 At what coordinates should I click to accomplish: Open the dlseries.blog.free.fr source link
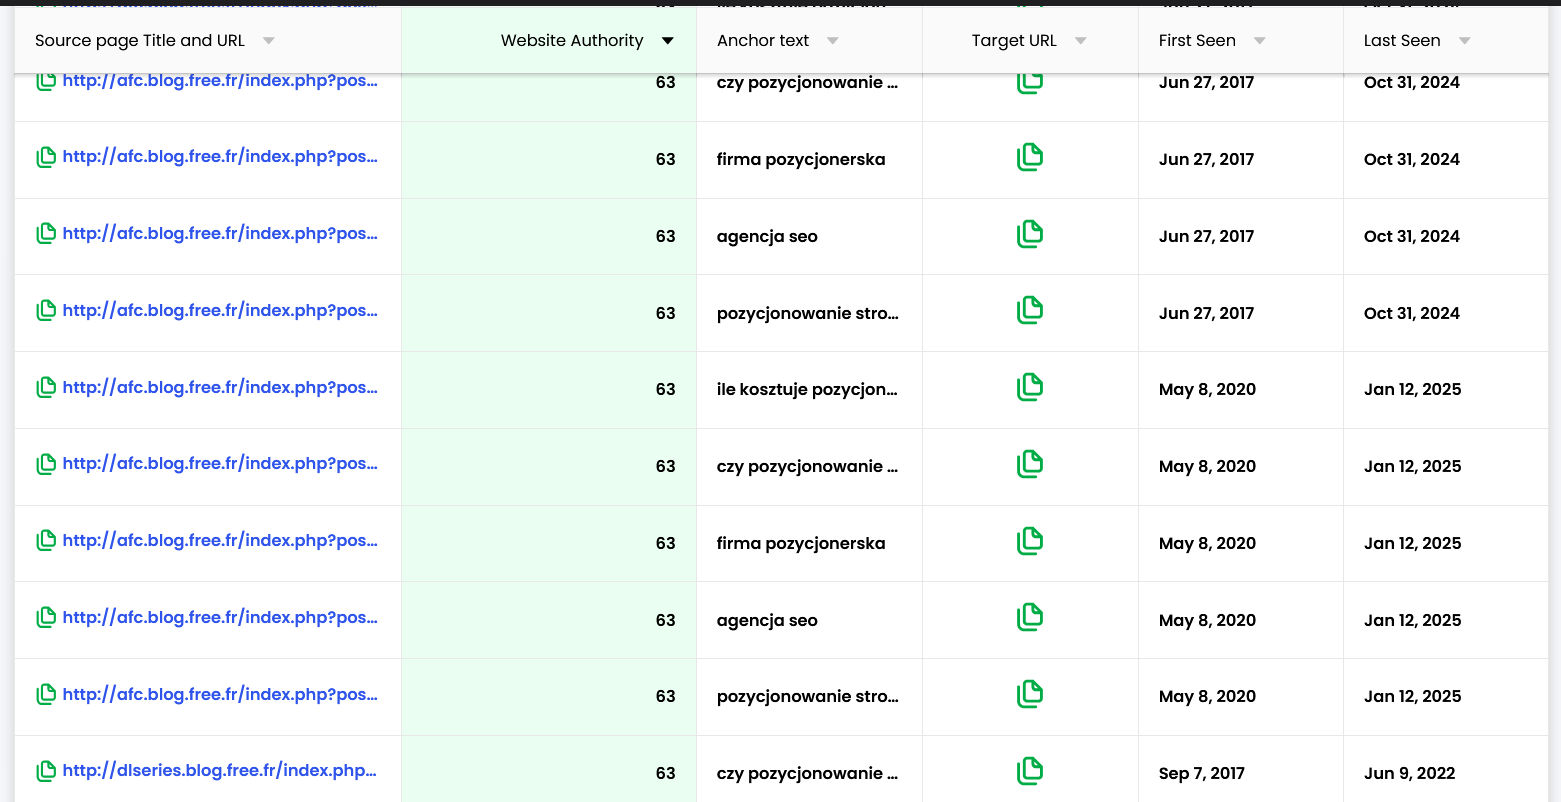pos(219,771)
